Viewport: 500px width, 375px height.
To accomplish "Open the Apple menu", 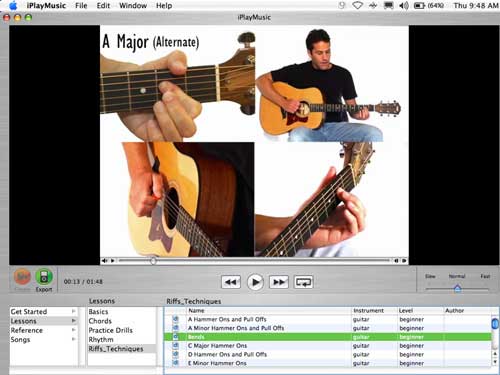I will [13, 6].
